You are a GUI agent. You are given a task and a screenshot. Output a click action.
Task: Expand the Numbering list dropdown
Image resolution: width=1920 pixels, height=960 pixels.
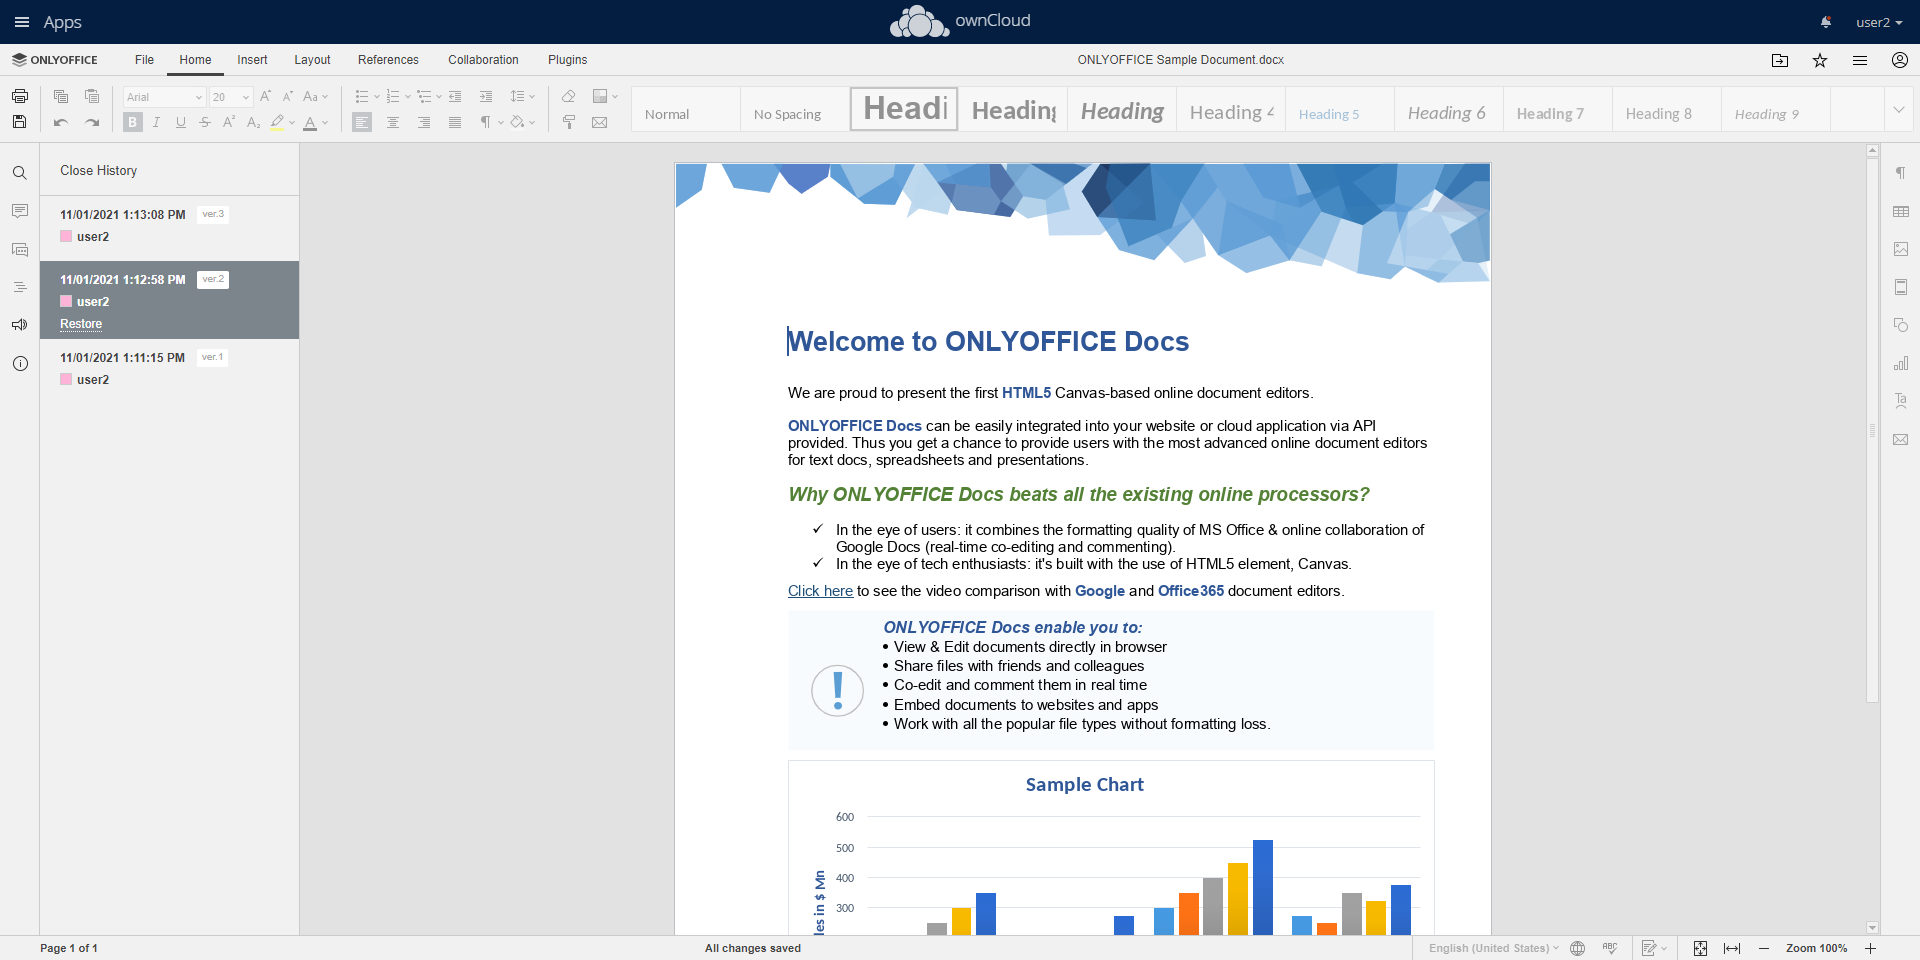tap(407, 96)
